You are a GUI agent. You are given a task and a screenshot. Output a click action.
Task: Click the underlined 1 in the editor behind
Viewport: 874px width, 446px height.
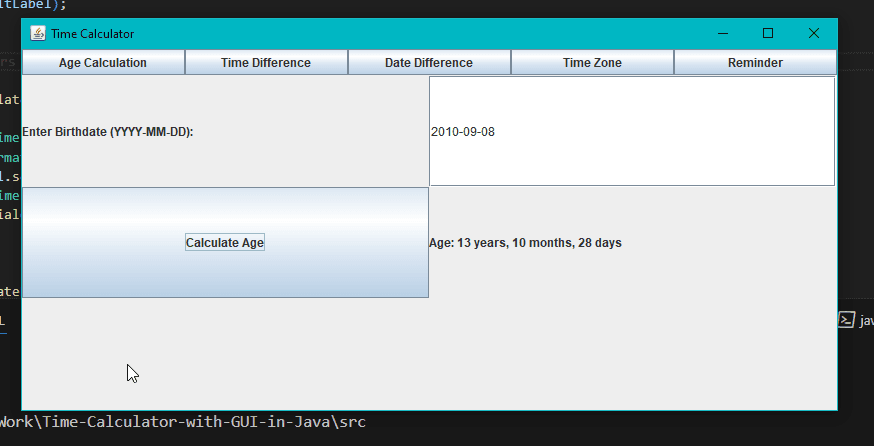[x=3, y=321]
